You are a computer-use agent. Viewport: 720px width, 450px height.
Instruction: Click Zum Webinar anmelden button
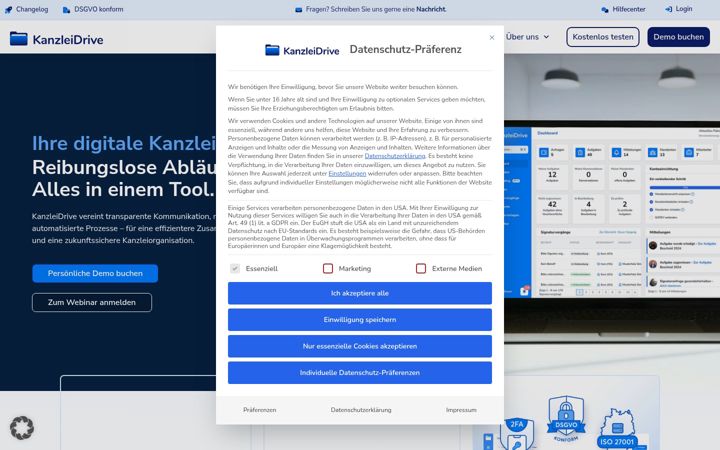[92, 302]
